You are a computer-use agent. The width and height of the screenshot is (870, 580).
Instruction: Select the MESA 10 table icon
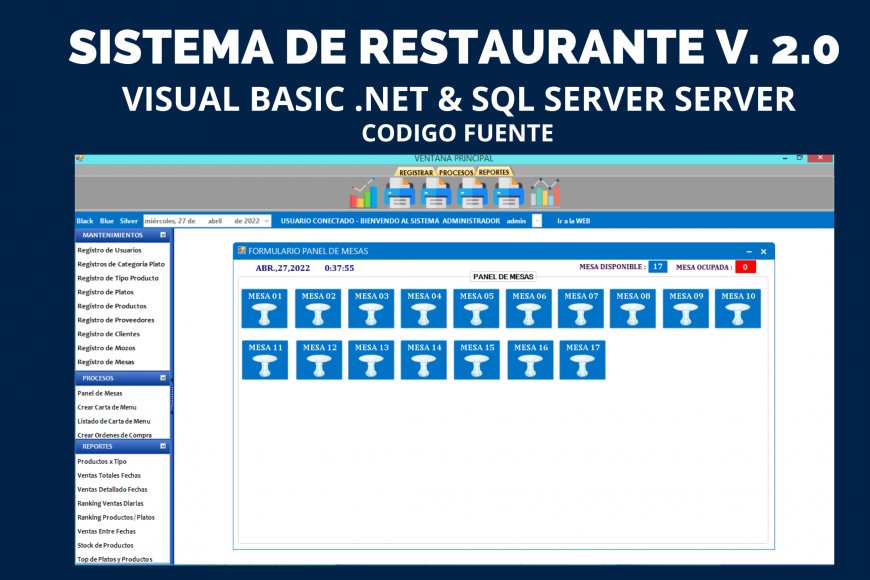pyautogui.click(x=740, y=310)
